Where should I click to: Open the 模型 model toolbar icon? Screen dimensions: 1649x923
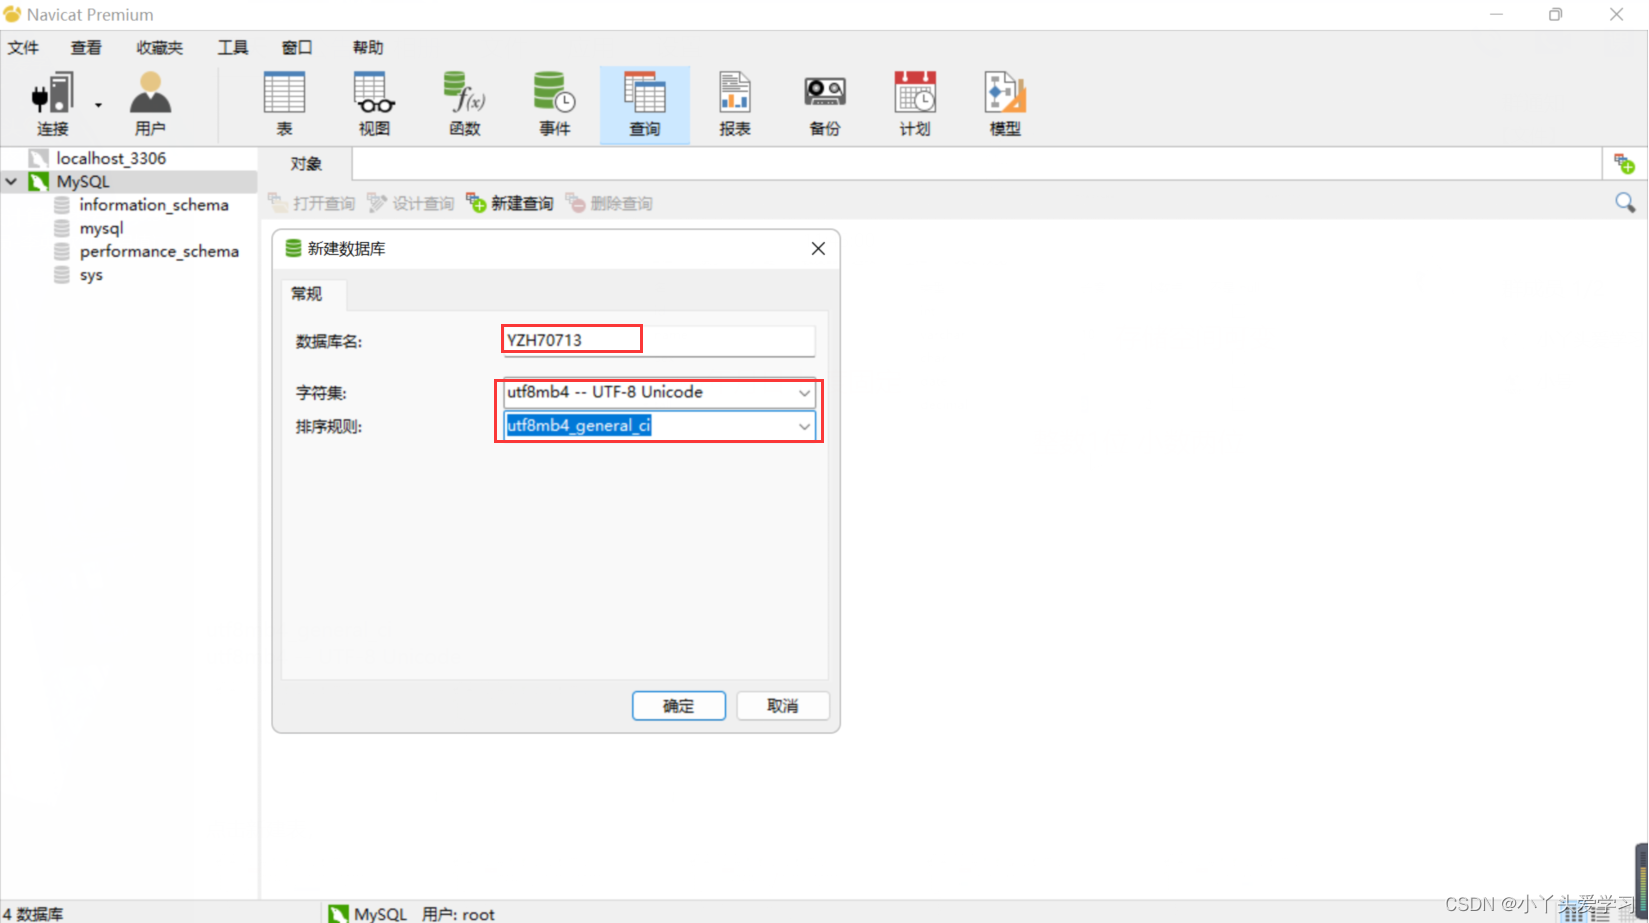pyautogui.click(x=1005, y=104)
